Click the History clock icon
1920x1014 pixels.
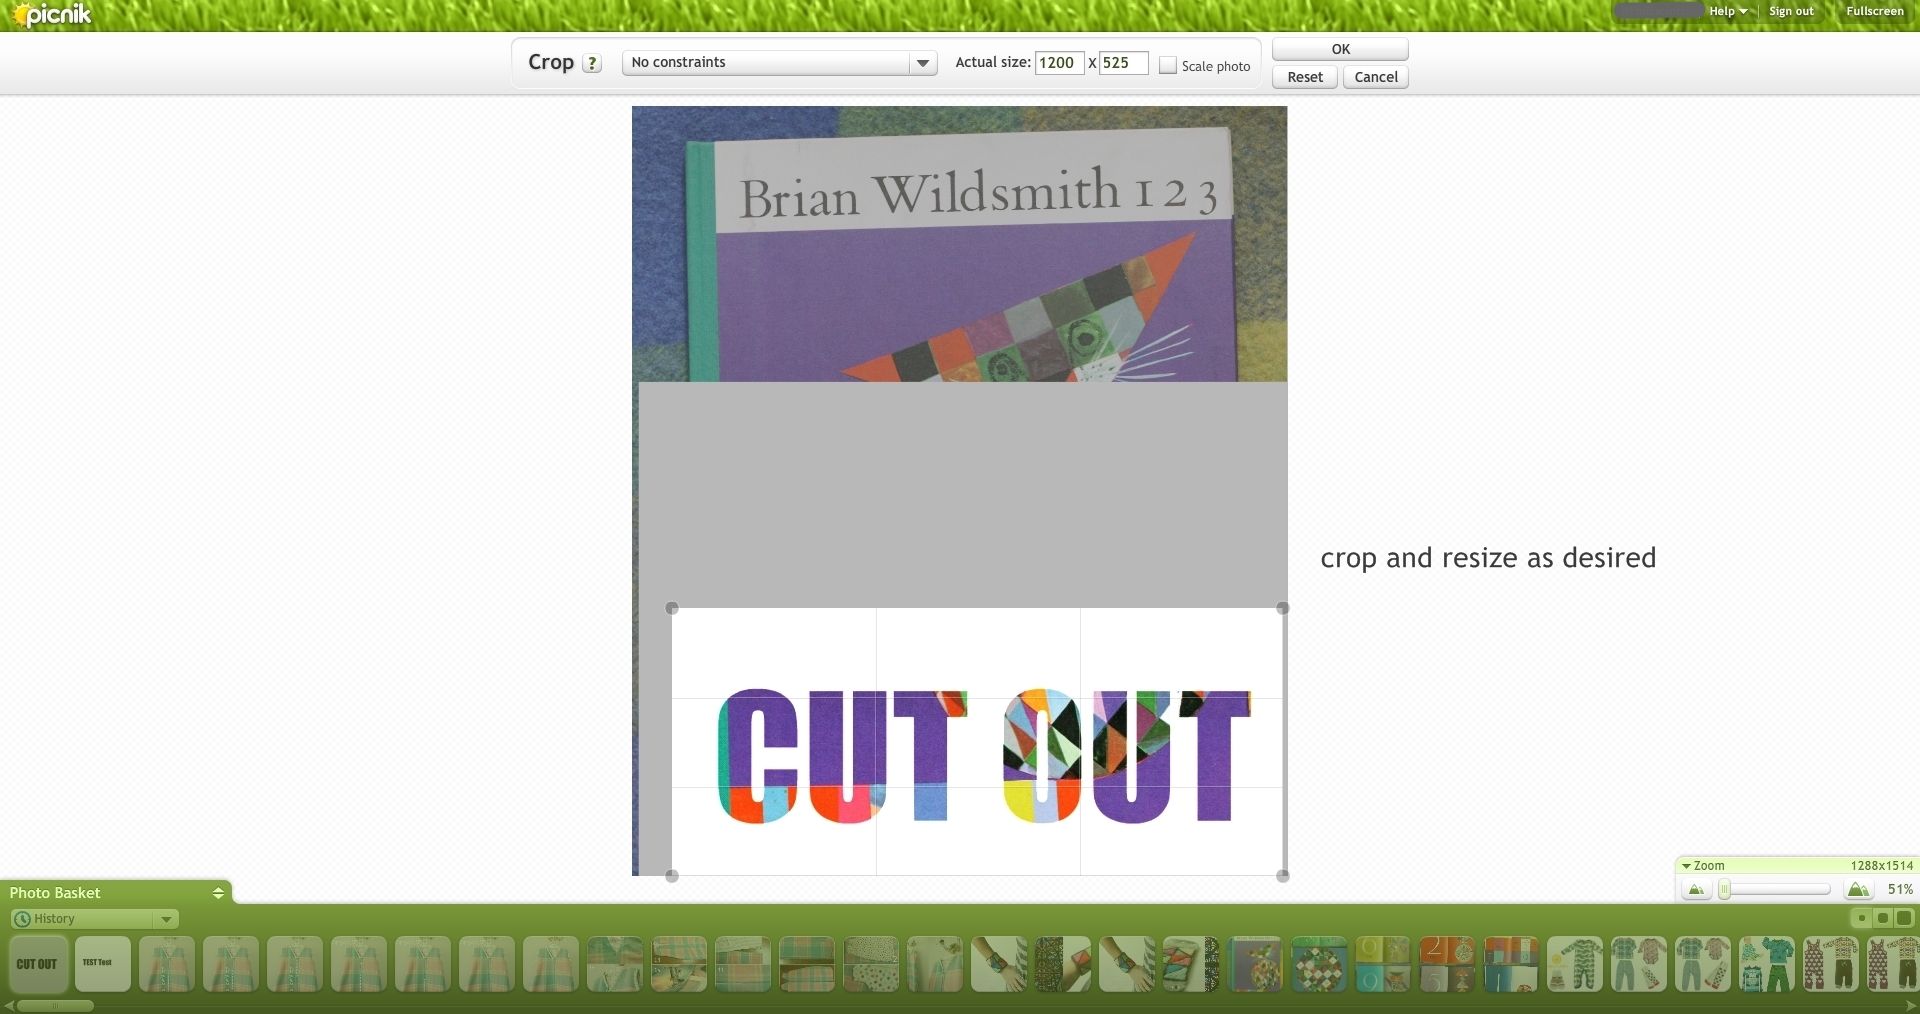click(22, 919)
